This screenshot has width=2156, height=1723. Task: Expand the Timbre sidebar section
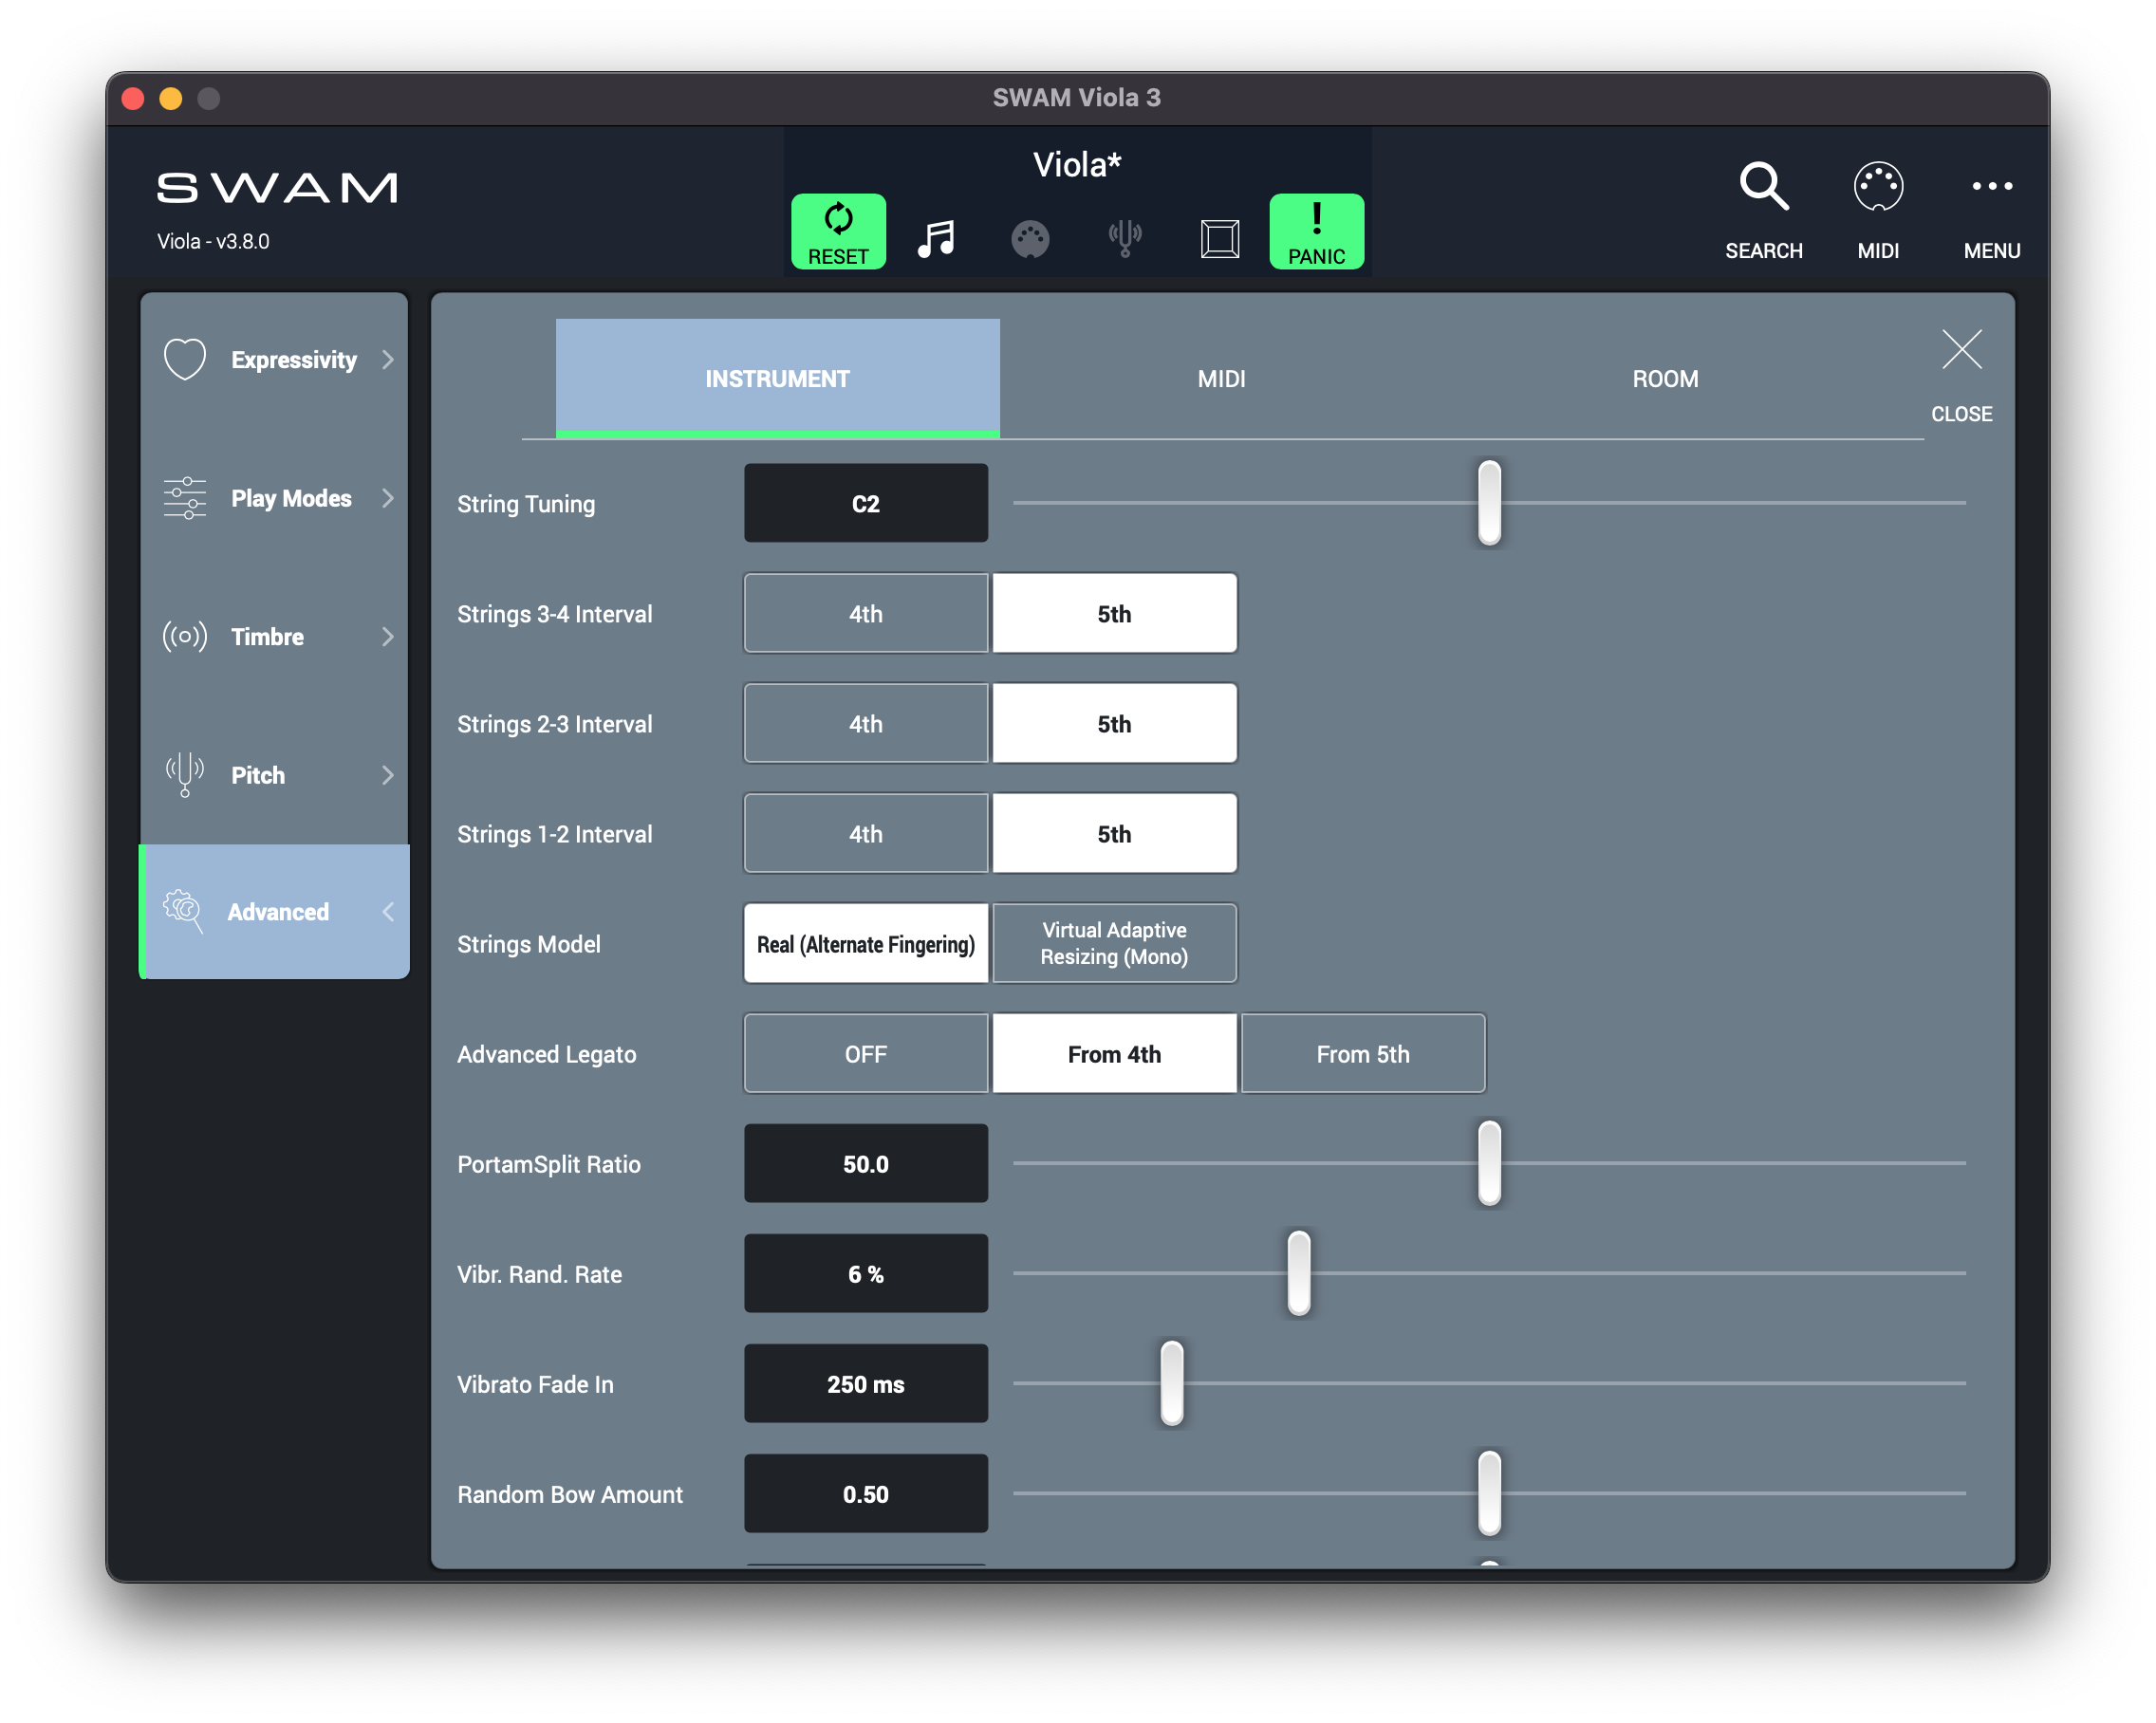tap(274, 637)
